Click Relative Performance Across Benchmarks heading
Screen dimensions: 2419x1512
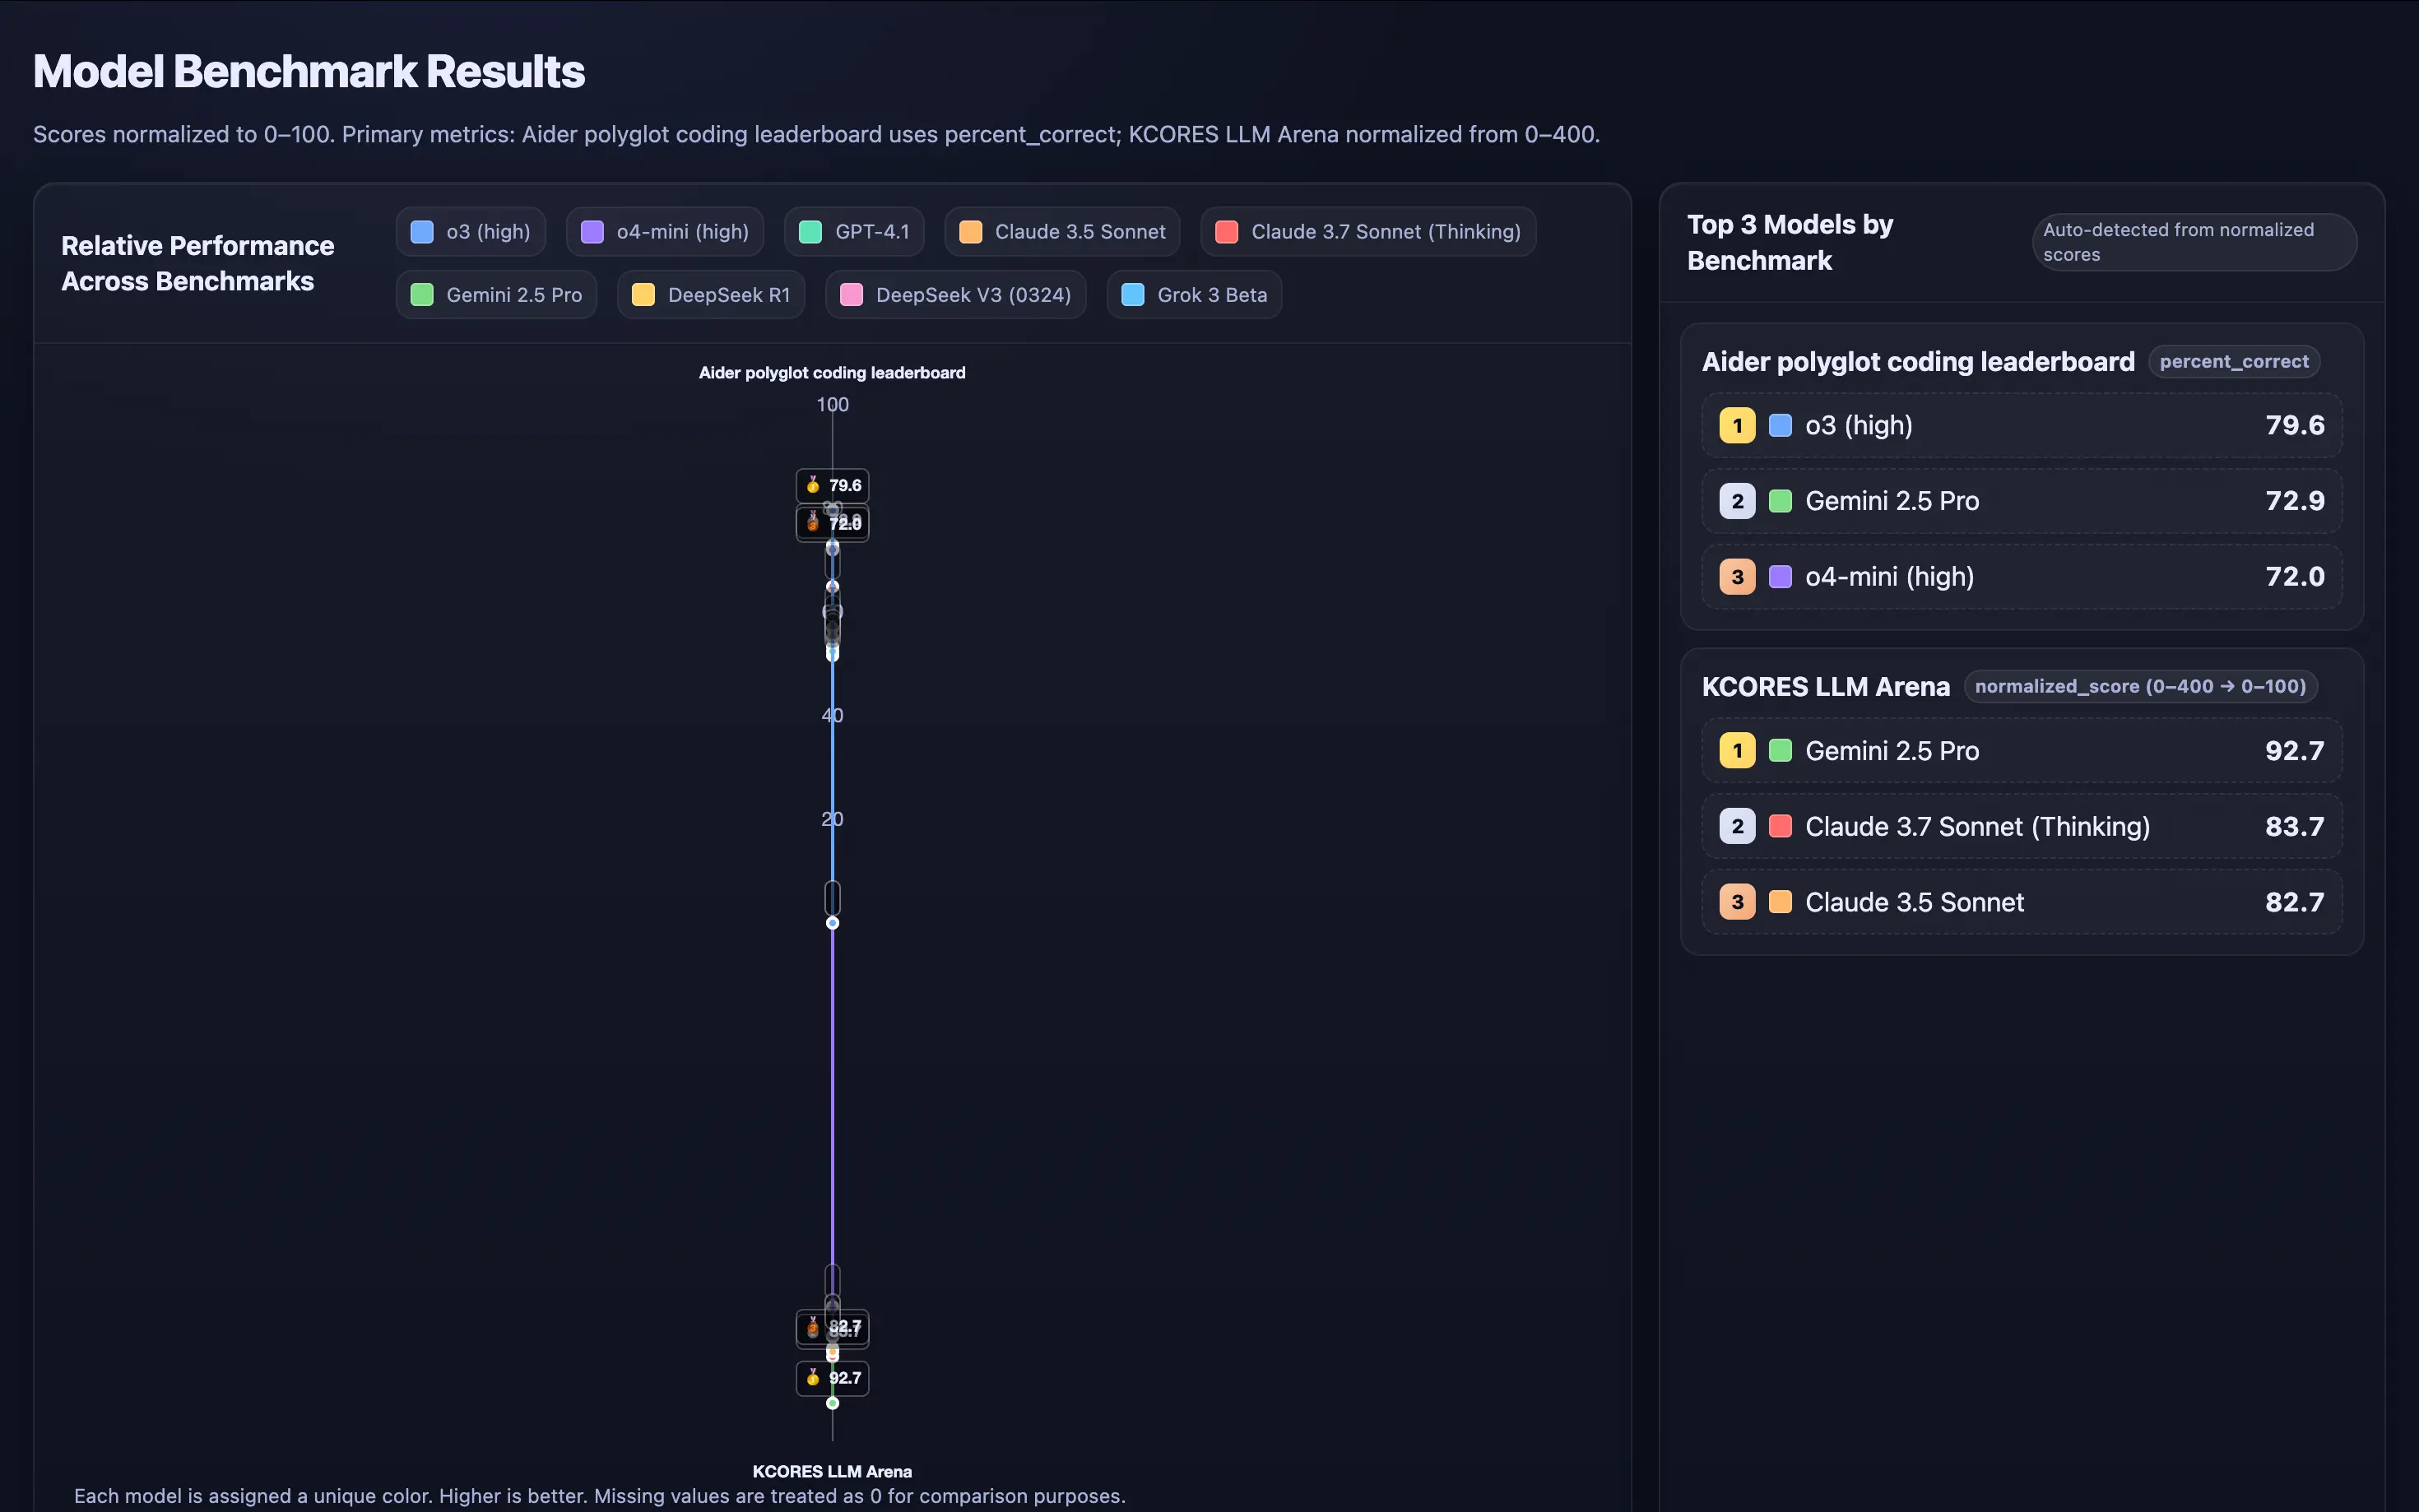coord(197,264)
